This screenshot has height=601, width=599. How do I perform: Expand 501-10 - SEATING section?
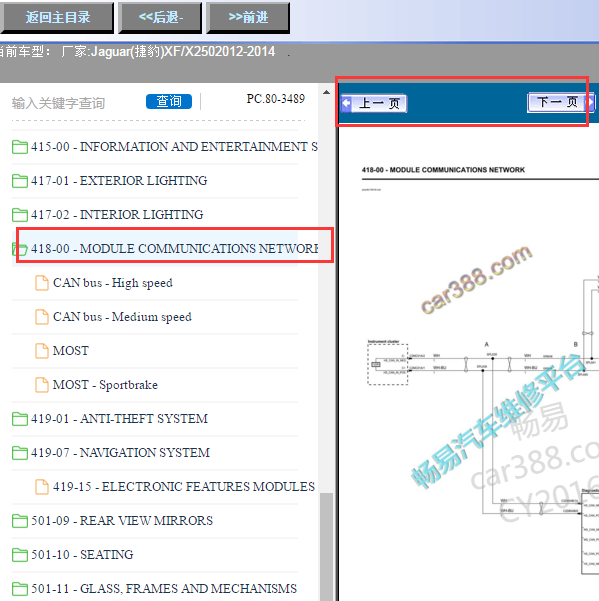coord(82,555)
